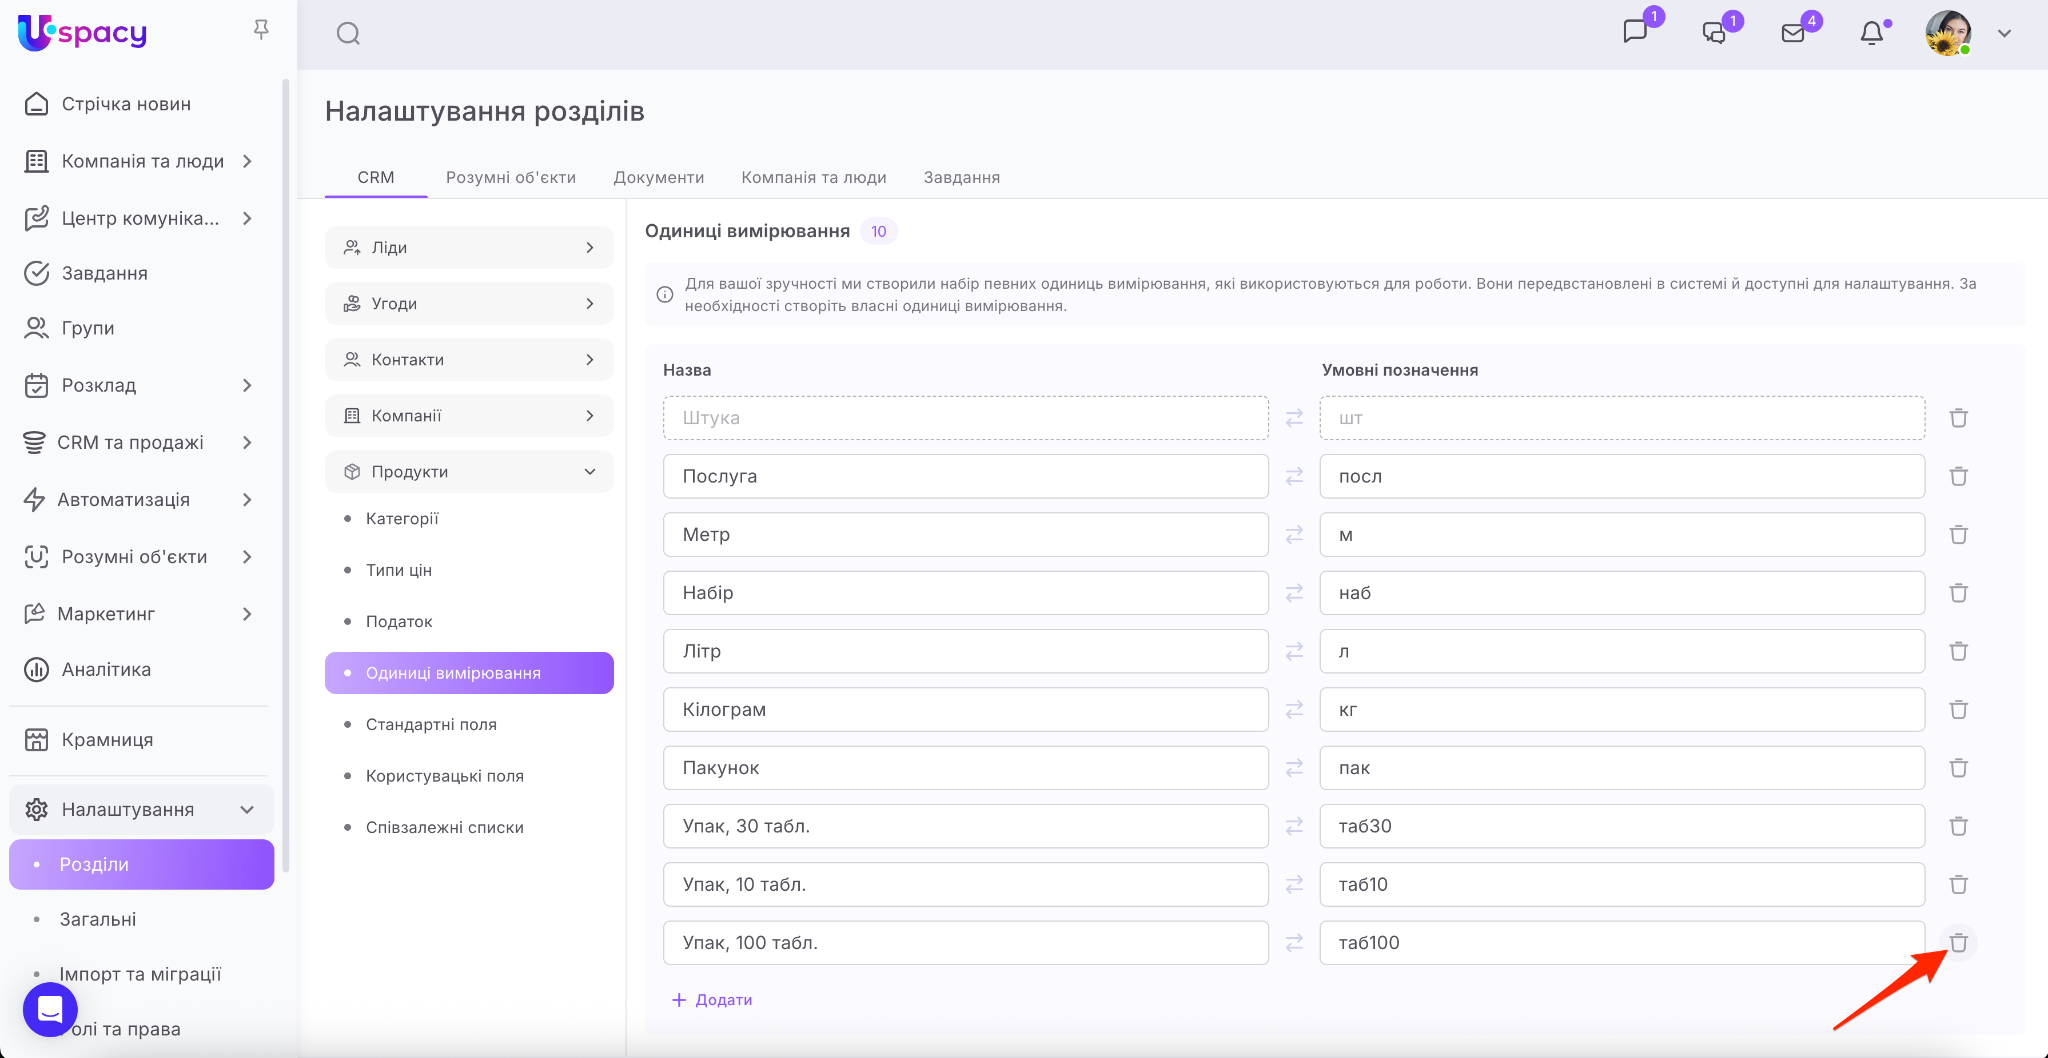Click the Набір name input field
The width and height of the screenshot is (2048, 1058).
pyautogui.click(x=965, y=593)
